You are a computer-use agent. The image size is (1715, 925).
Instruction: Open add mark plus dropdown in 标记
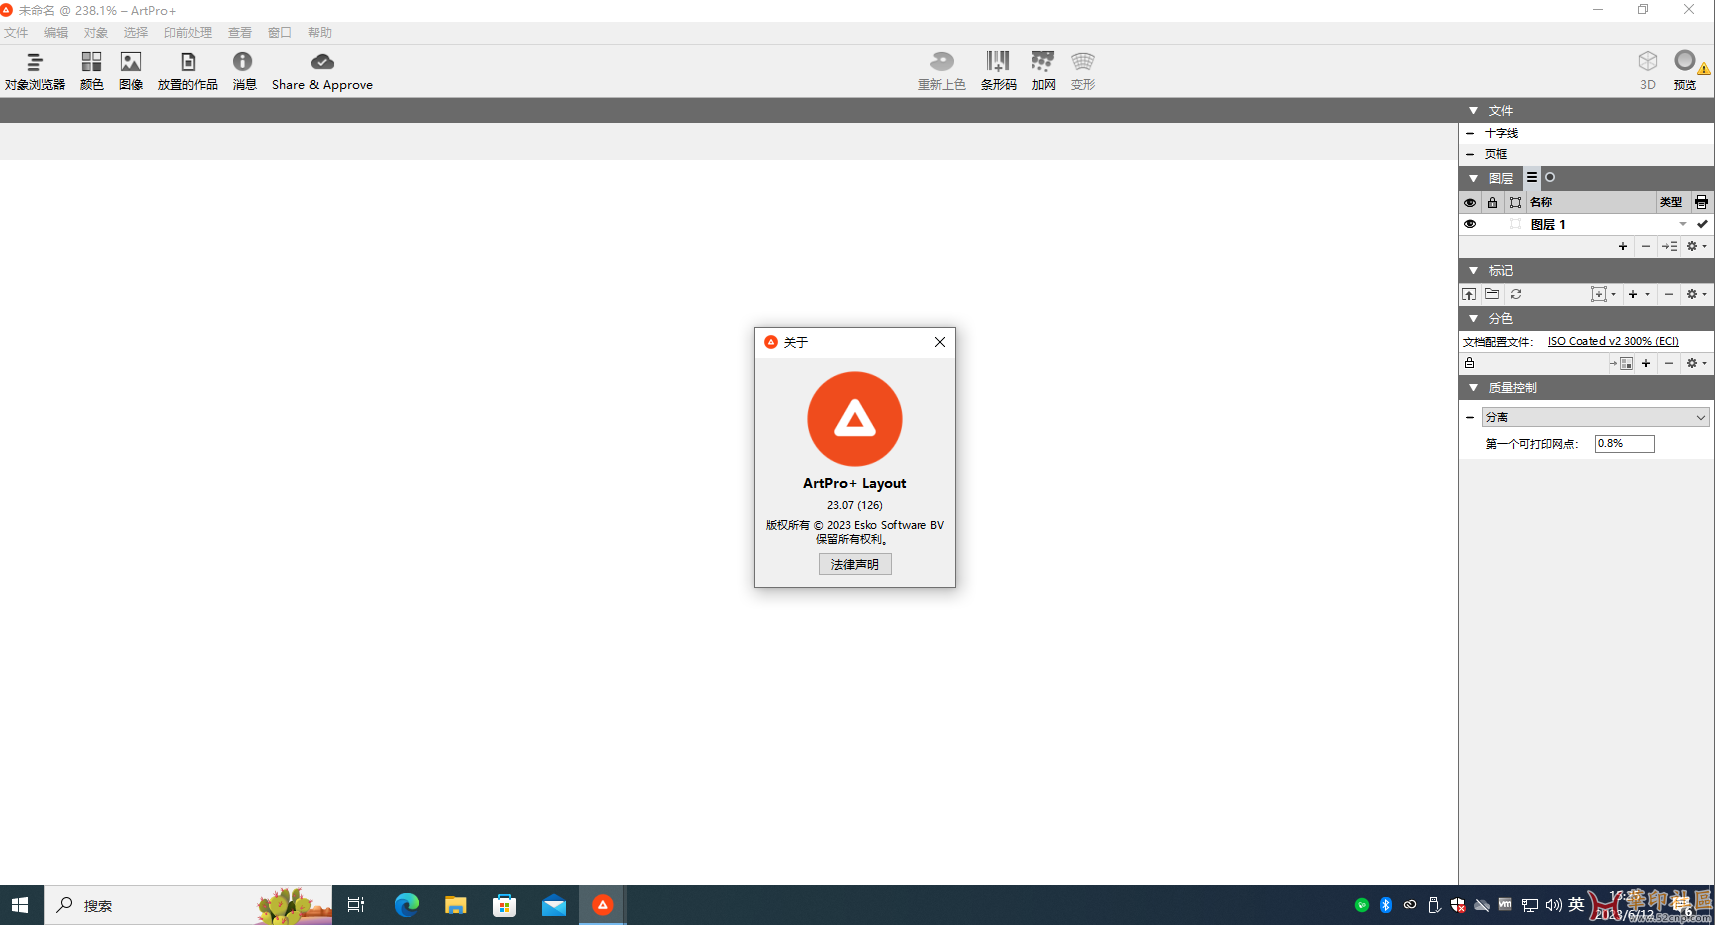click(x=1638, y=294)
